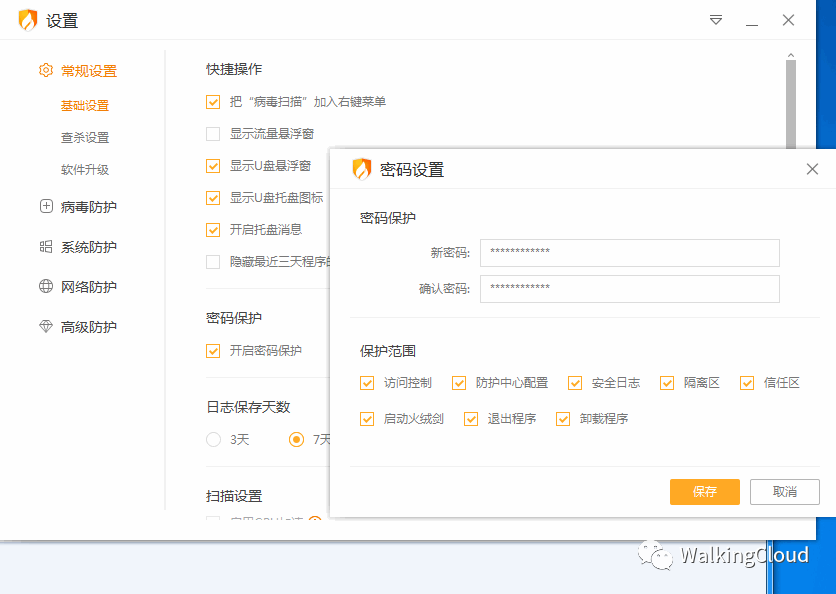836x594 pixels.
Task: Click the 日志保存天数 heading
Action: [x=248, y=407]
